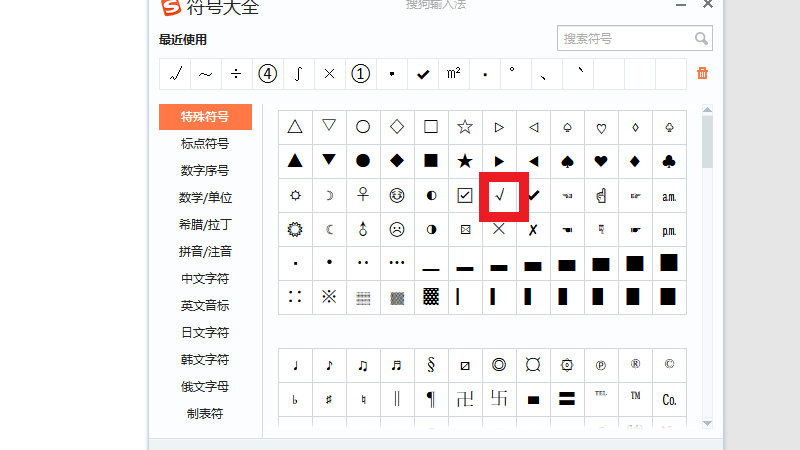Image resolution: width=800 pixels, height=450 pixels.
Task: Open the 数学/单位 category
Action: click(x=205, y=197)
